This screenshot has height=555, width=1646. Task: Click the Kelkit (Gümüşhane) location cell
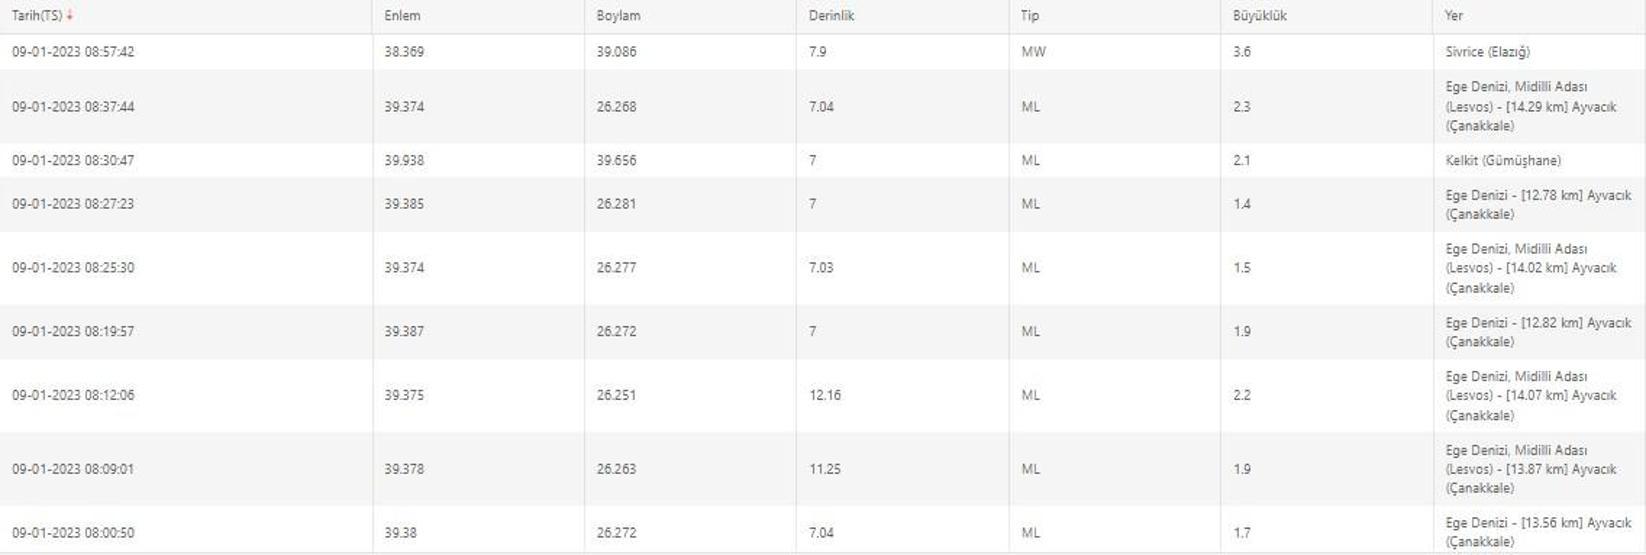click(x=1502, y=160)
